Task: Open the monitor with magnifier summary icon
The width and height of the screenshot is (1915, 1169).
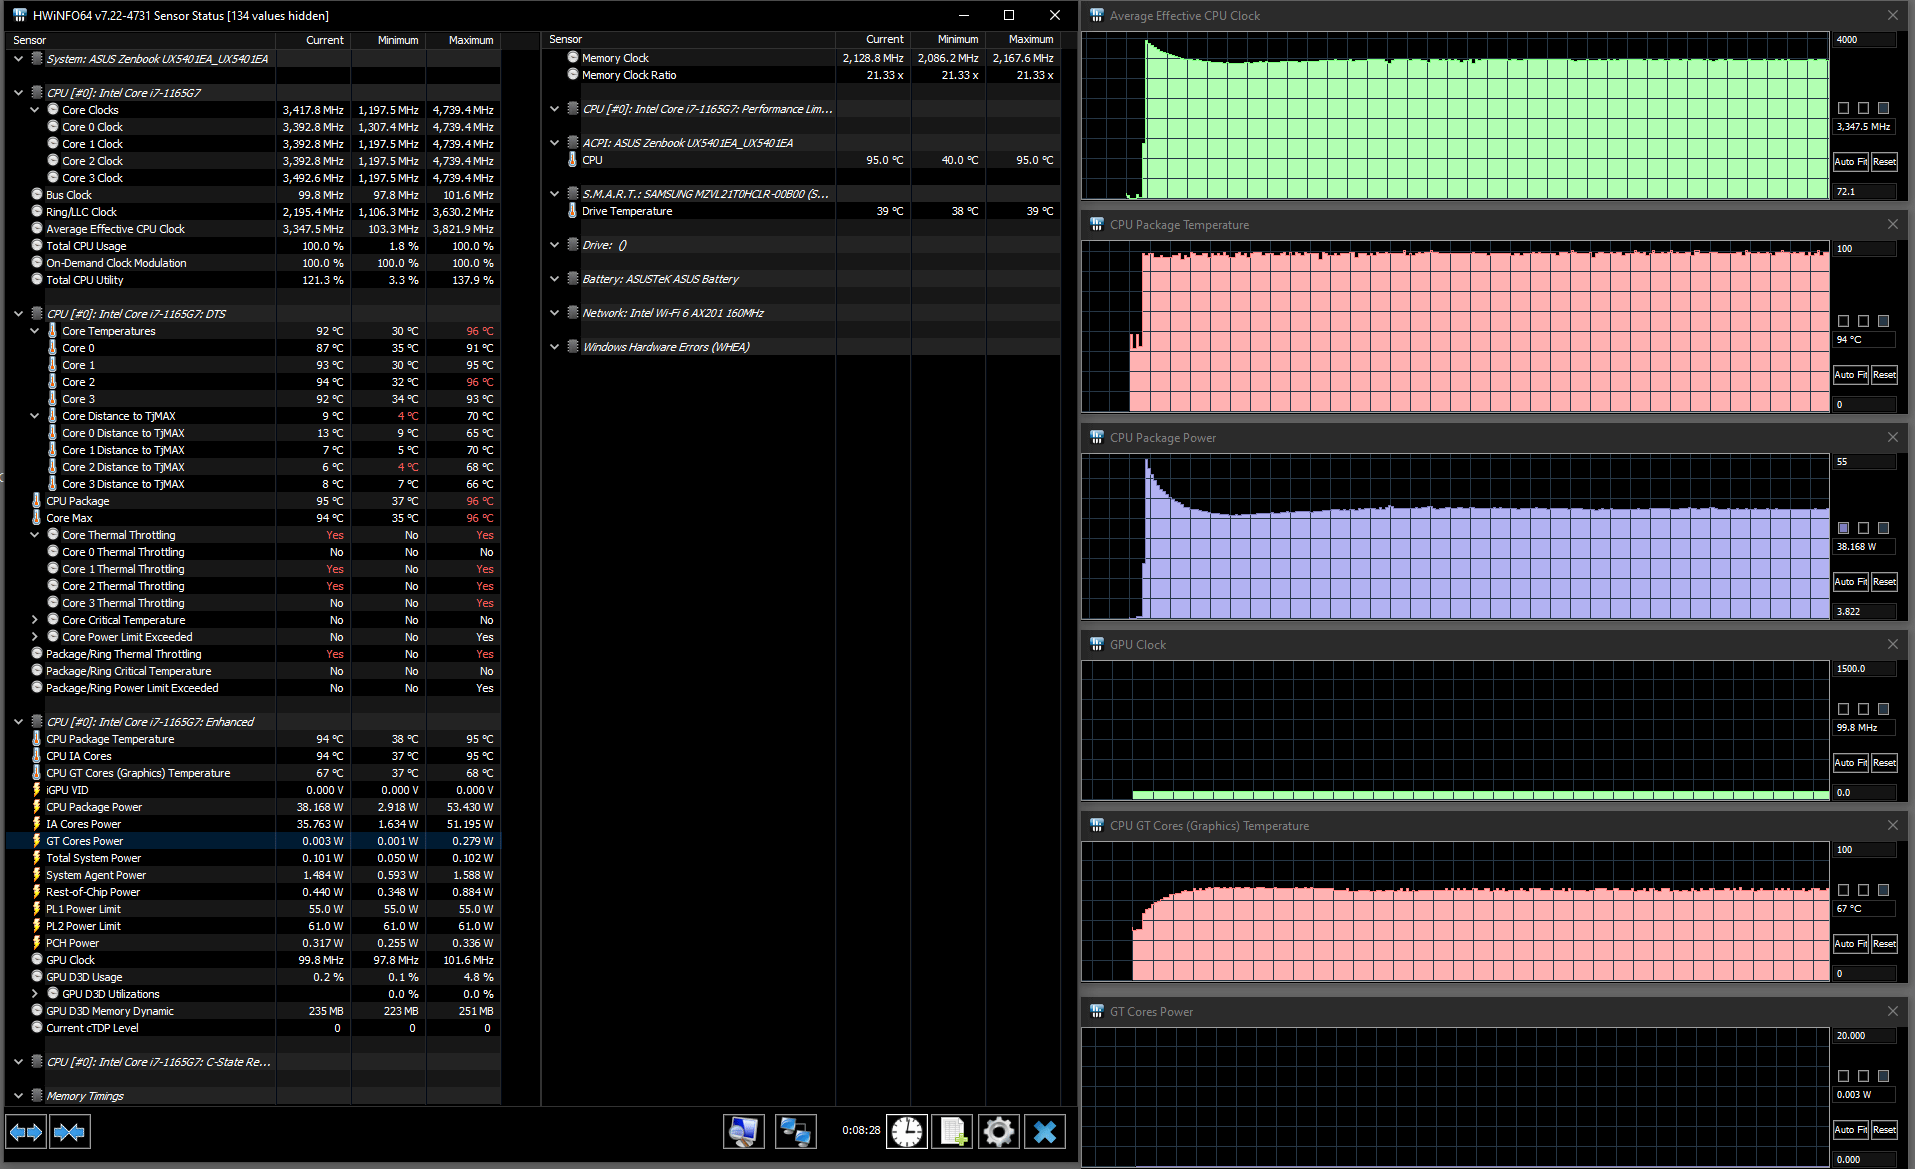Action: [744, 1132]
